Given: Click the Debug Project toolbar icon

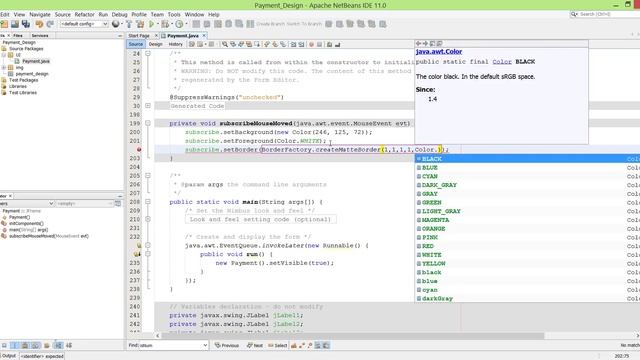Looking at the screenshot, I should point(165,24).
